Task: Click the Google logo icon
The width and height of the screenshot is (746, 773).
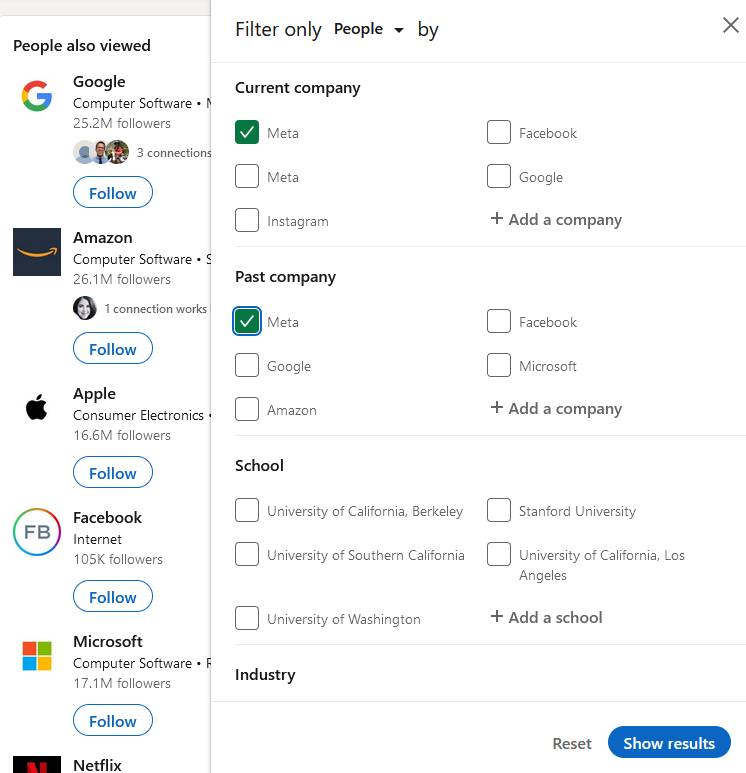Action: [x=37, y=96]
